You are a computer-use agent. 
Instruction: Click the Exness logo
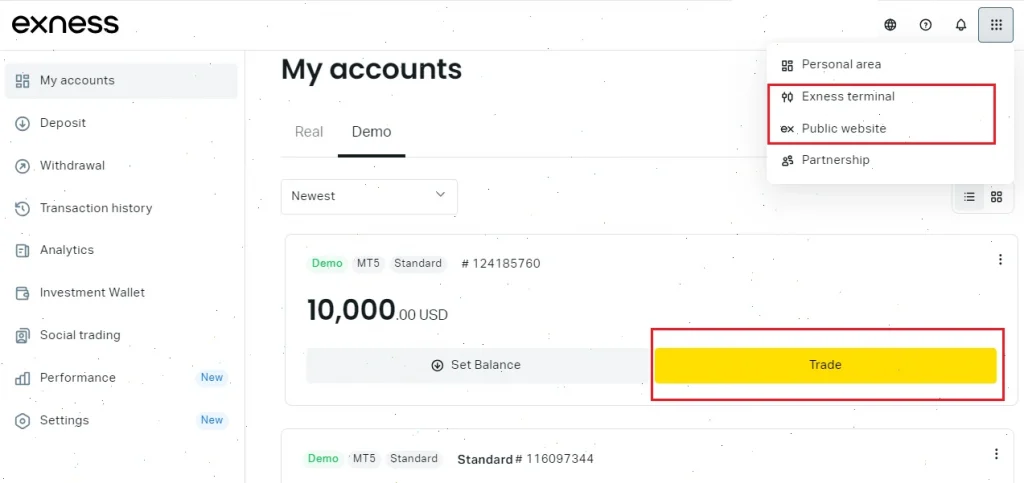(x=65, y=25)
